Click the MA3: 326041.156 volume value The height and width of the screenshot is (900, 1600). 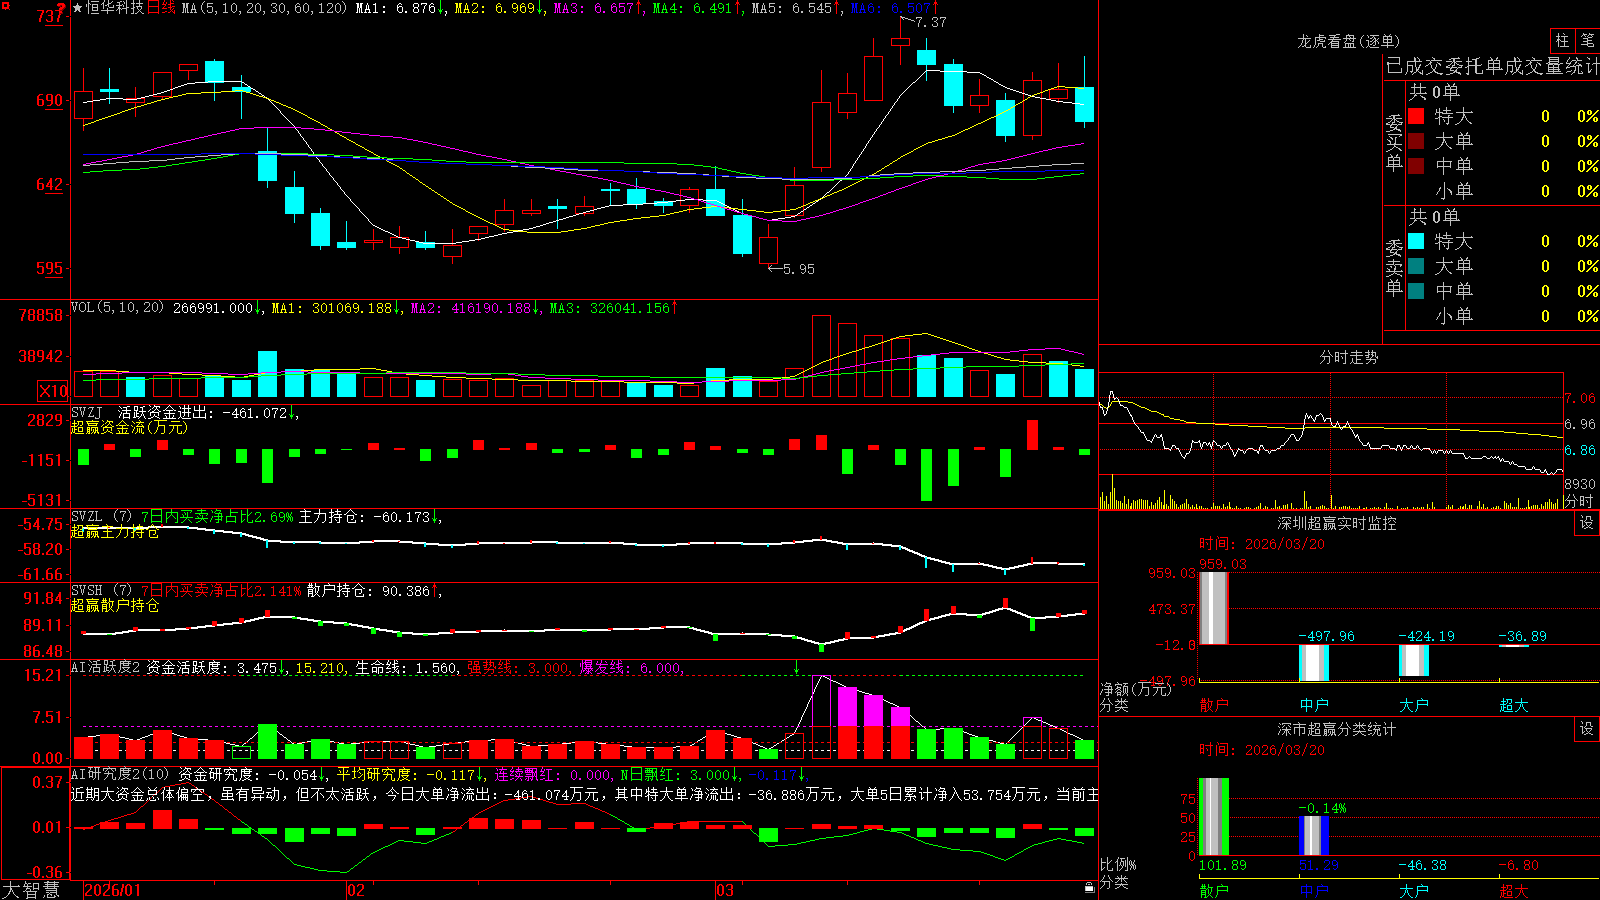[612, 308]
